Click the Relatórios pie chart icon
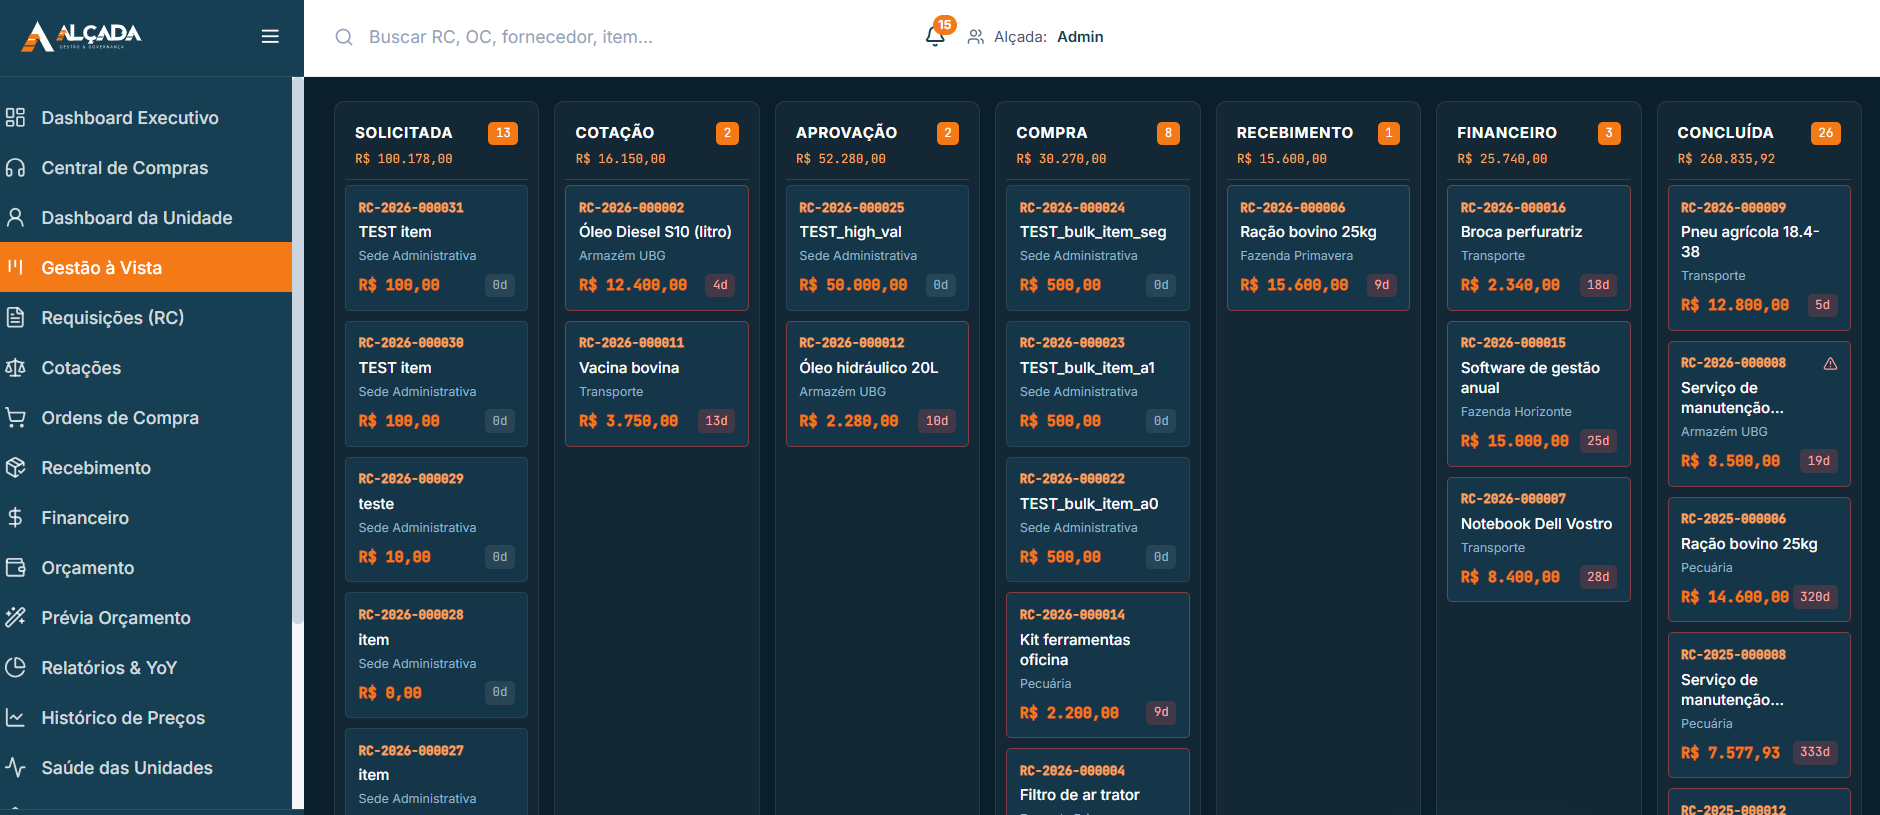 (x=15, y=668)
